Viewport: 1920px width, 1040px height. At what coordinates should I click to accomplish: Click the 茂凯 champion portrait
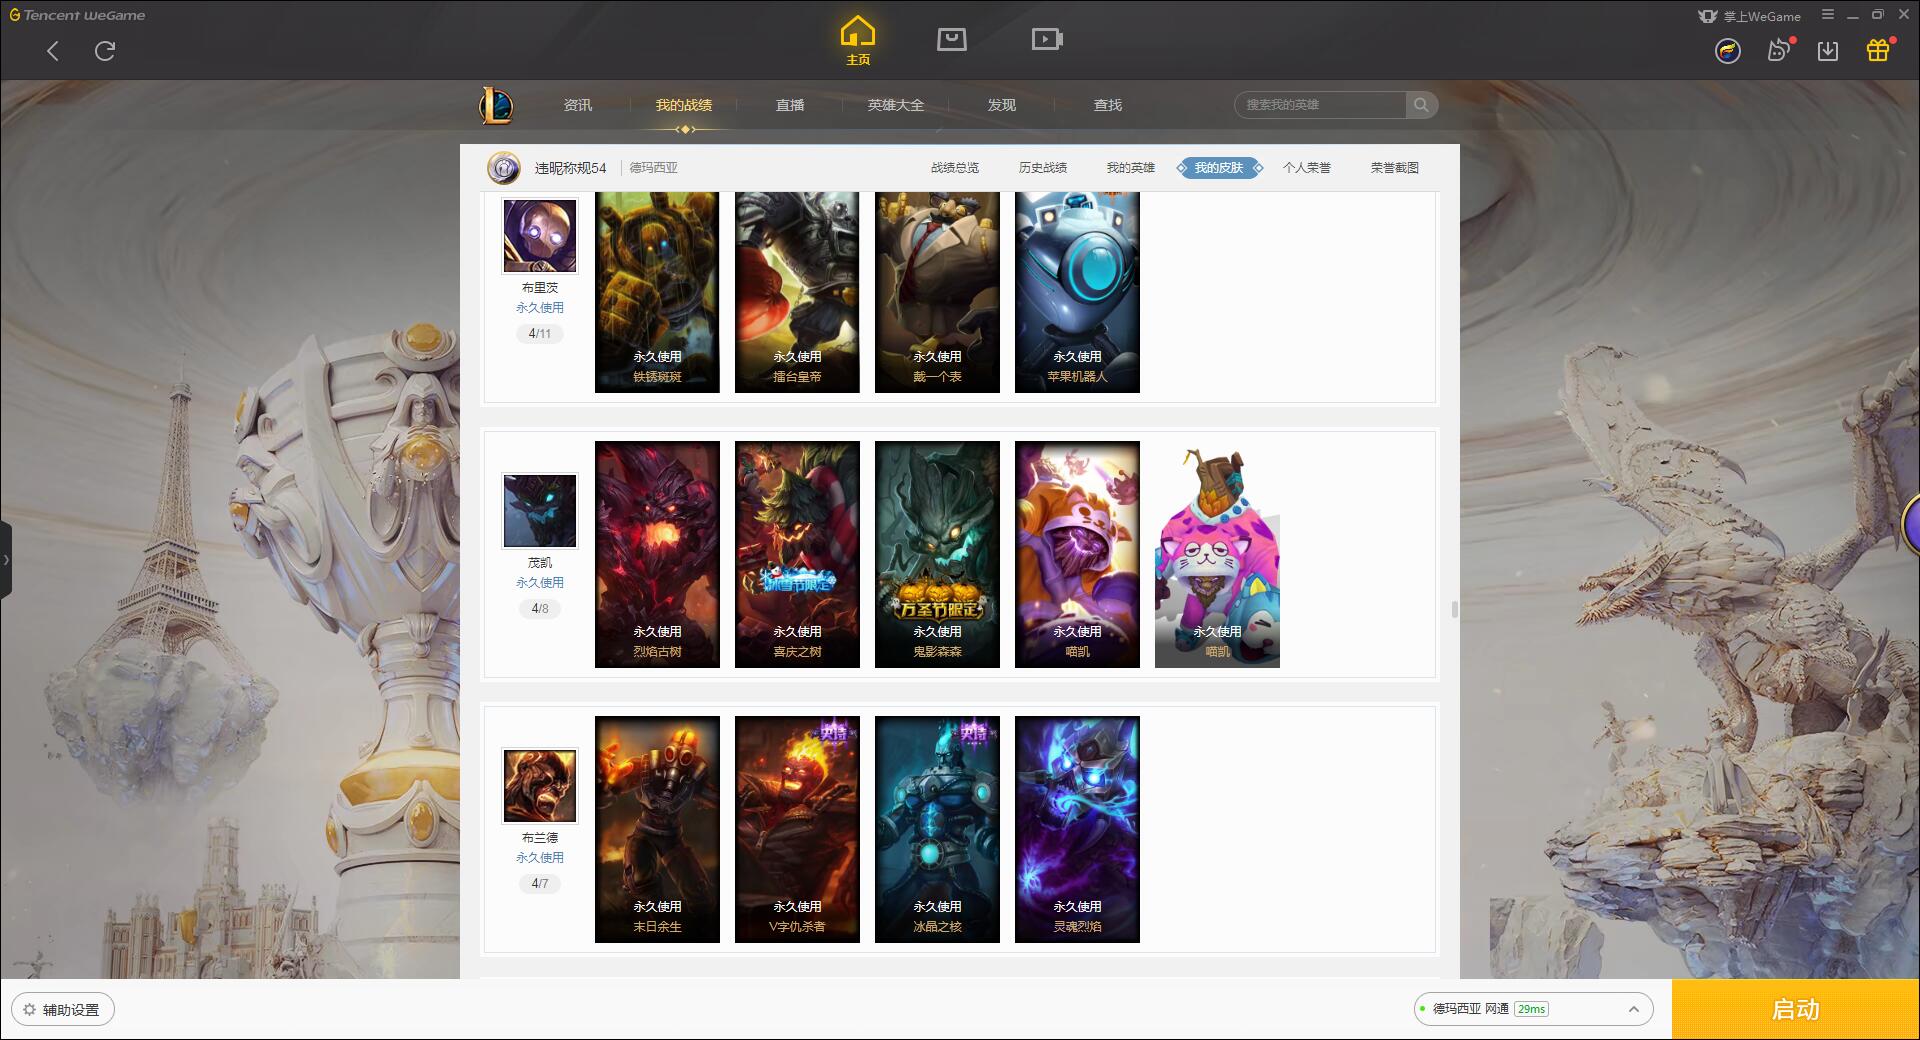[x=540, y=511]
